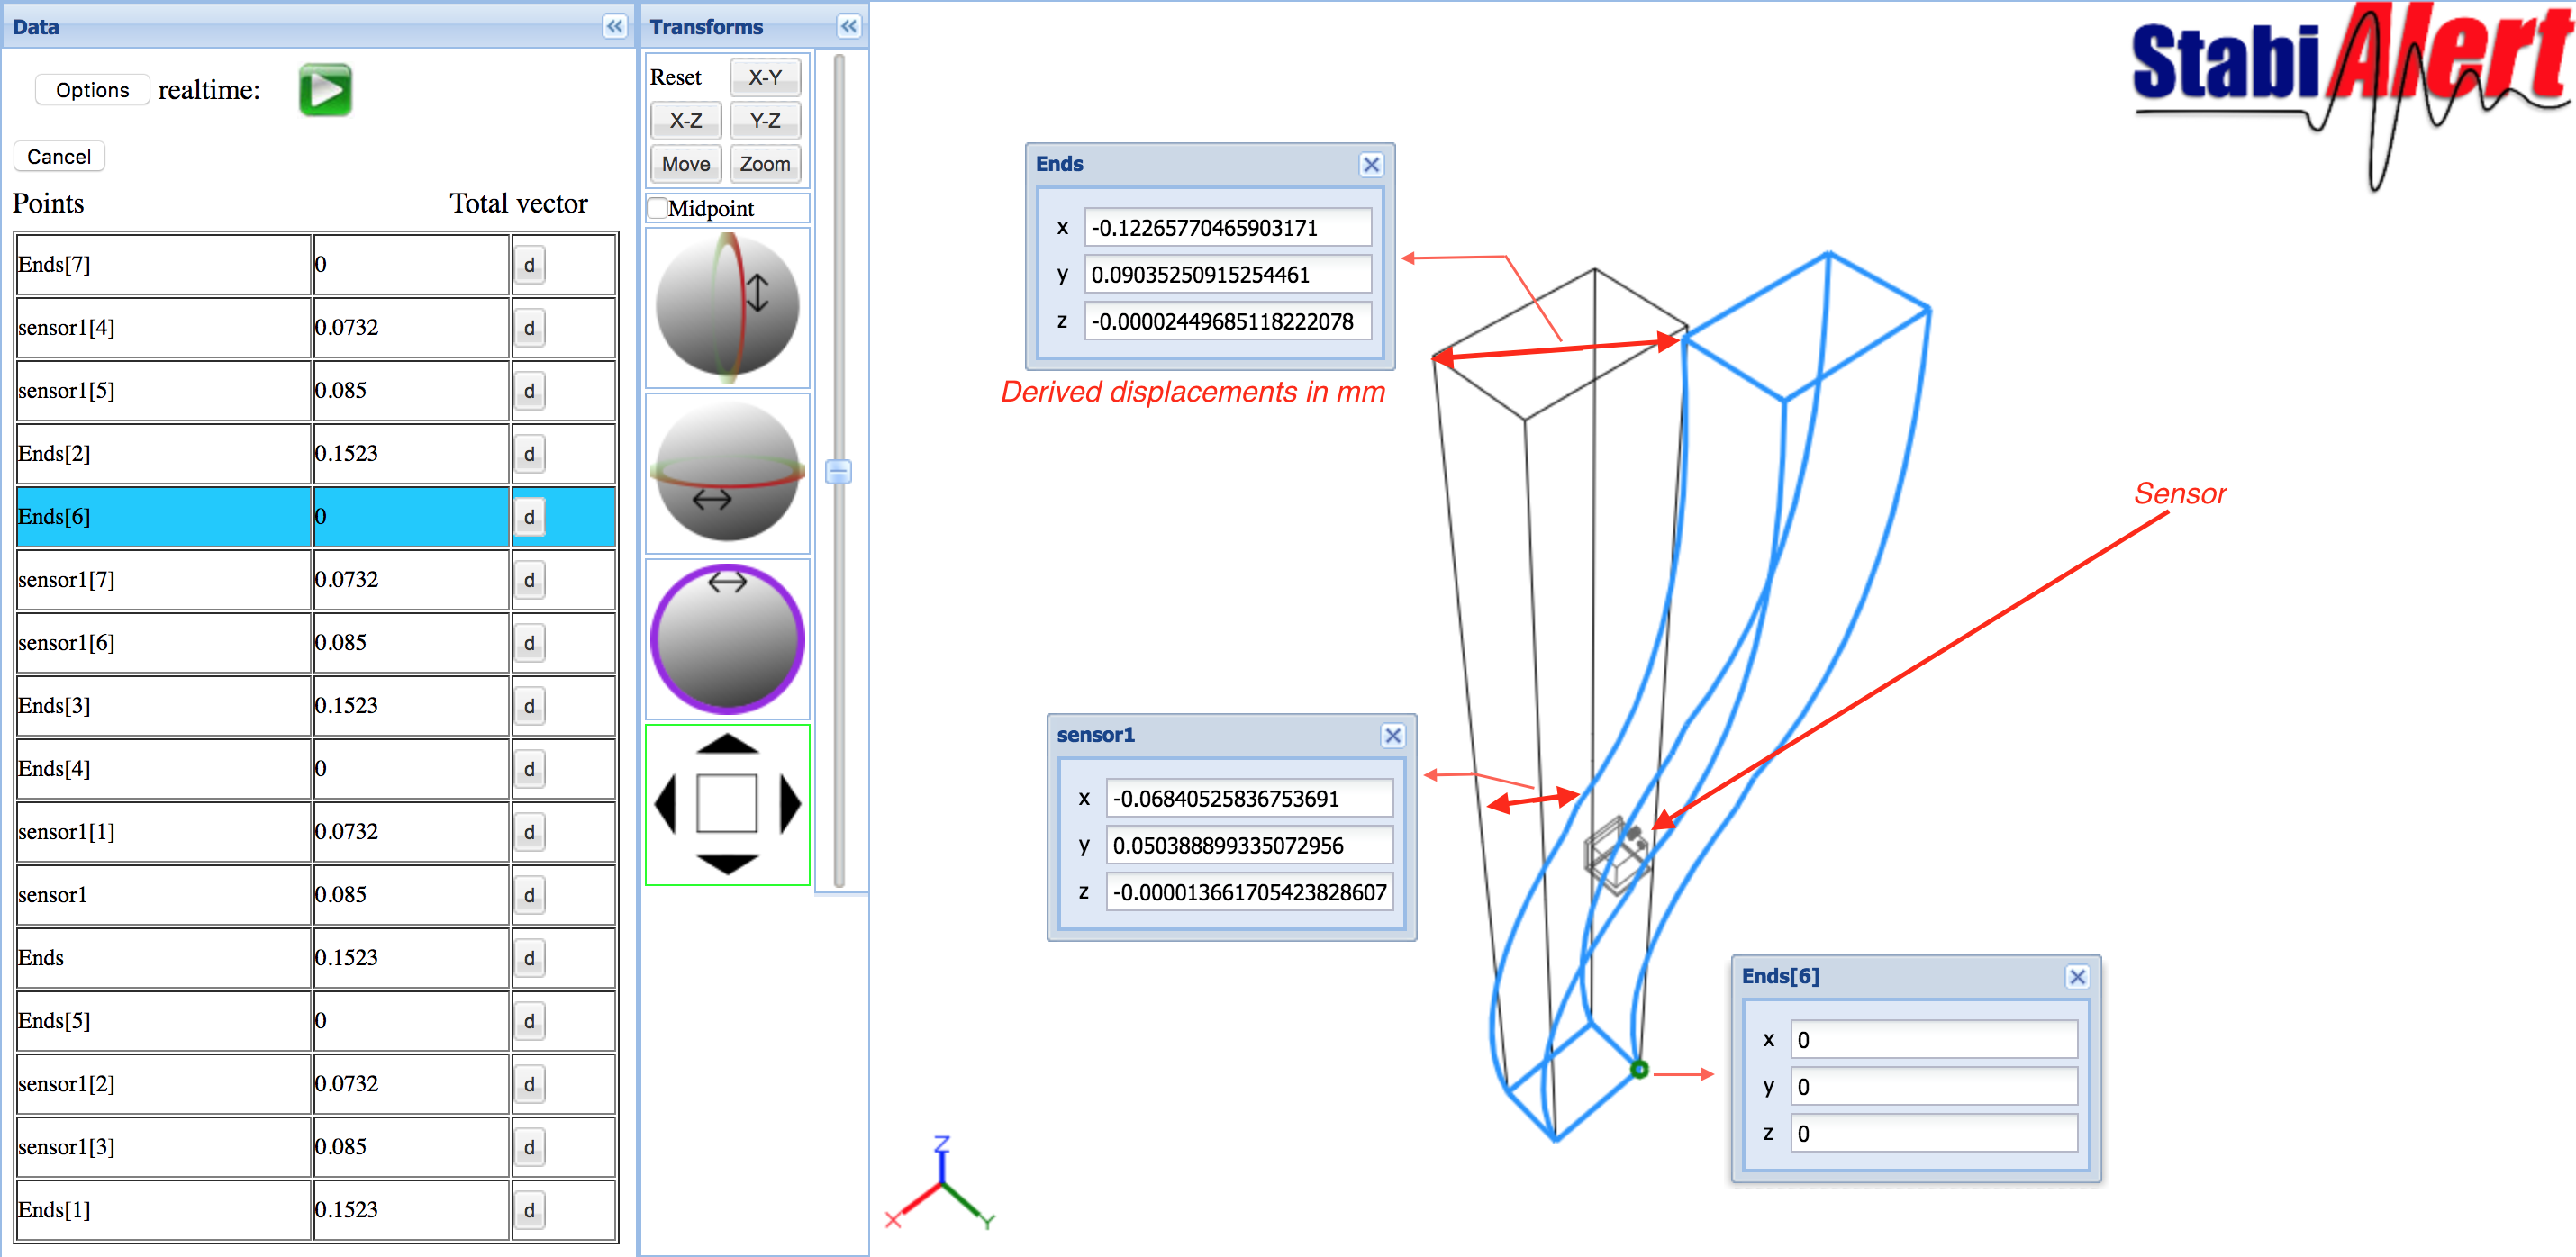Select the sensor1[6] point row
Image resolution: width=2576 pixels, height=1257 pixels.
tap(316, 643)
